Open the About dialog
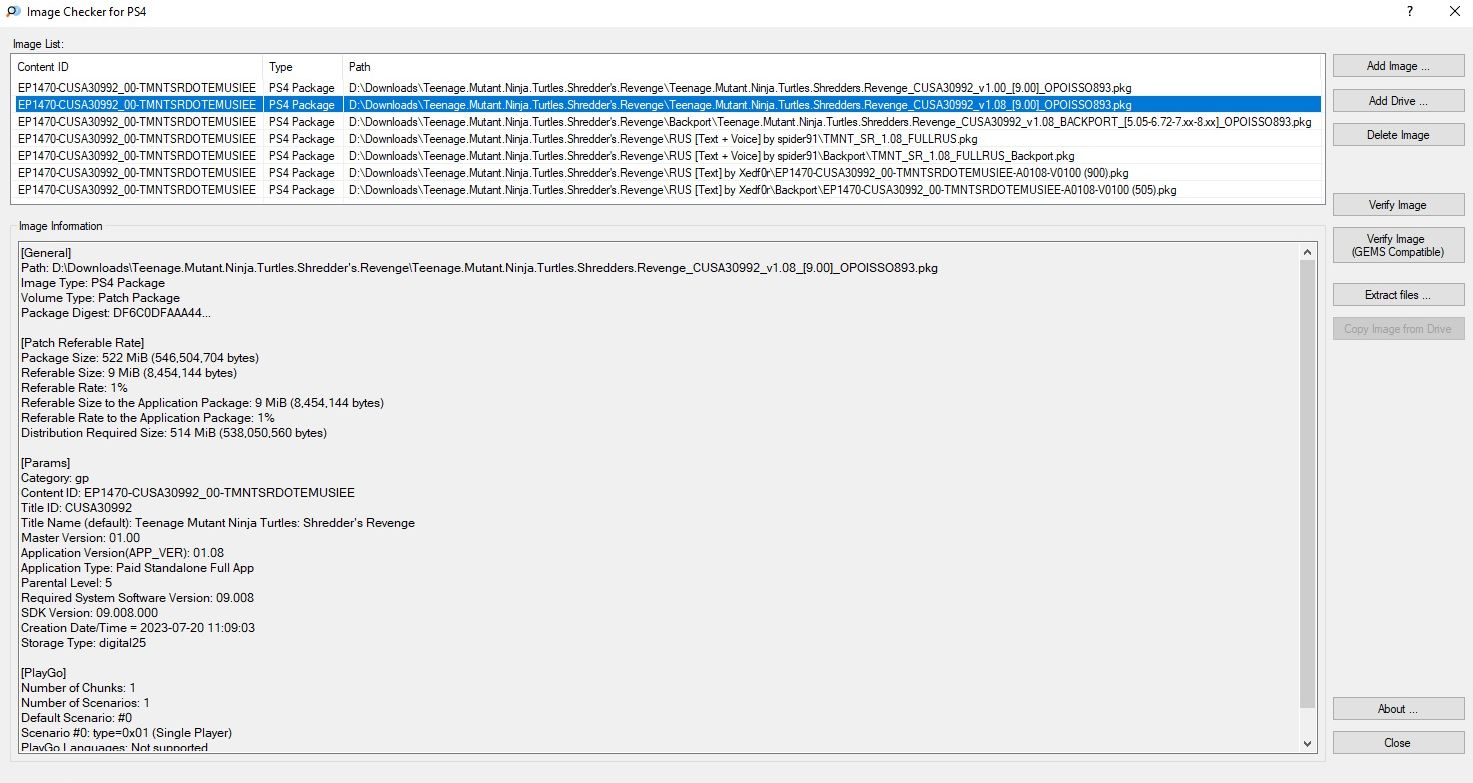The height and width of the screenshot is (783, 1473). (1398, 709)
